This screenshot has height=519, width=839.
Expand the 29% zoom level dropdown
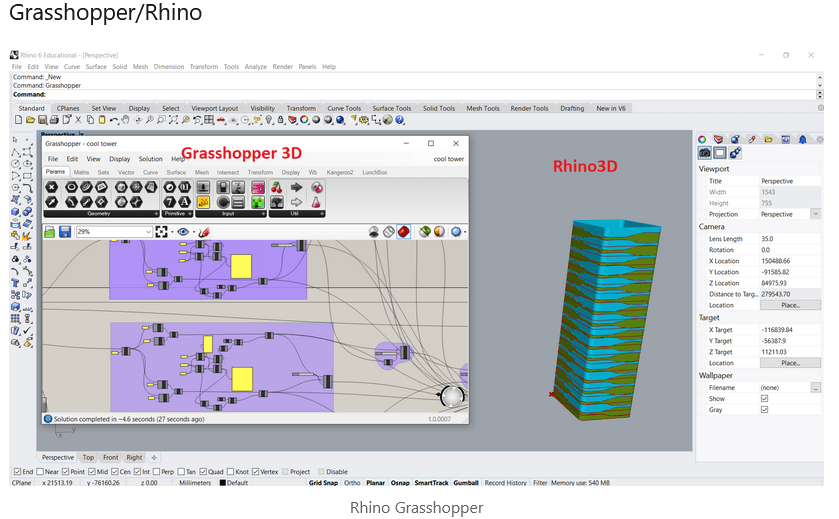[x=147, y=232]
